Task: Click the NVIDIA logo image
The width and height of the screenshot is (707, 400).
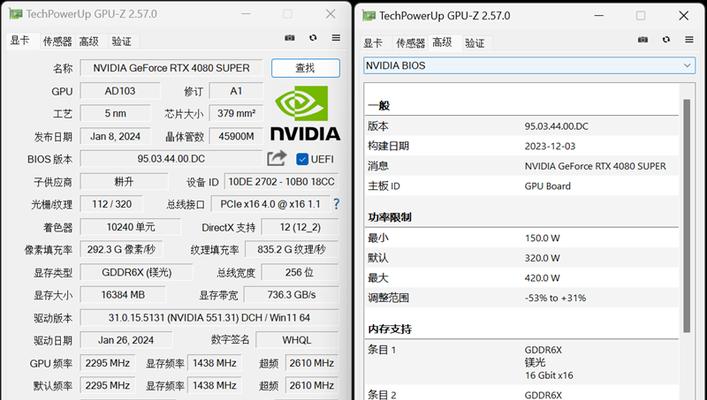Action: click(x=305, y=113)
